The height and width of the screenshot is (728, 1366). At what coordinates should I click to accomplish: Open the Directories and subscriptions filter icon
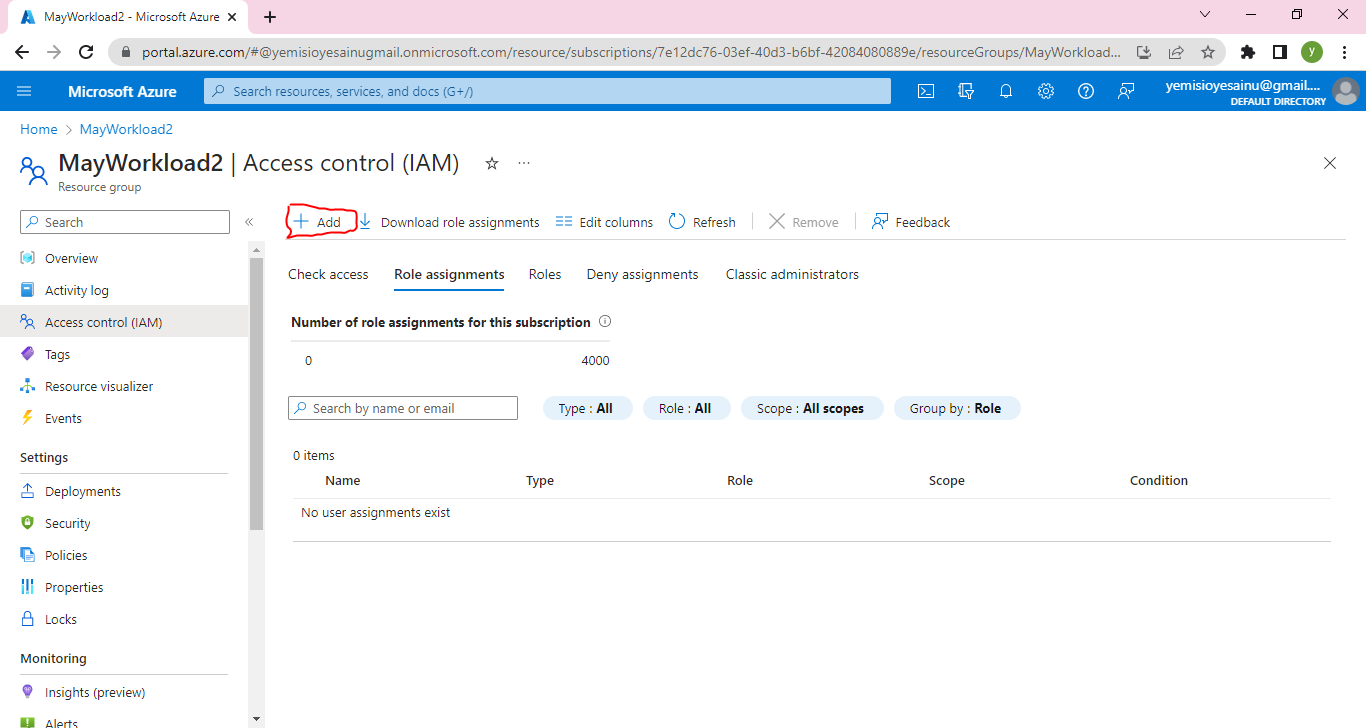click(x=966, y=91)
